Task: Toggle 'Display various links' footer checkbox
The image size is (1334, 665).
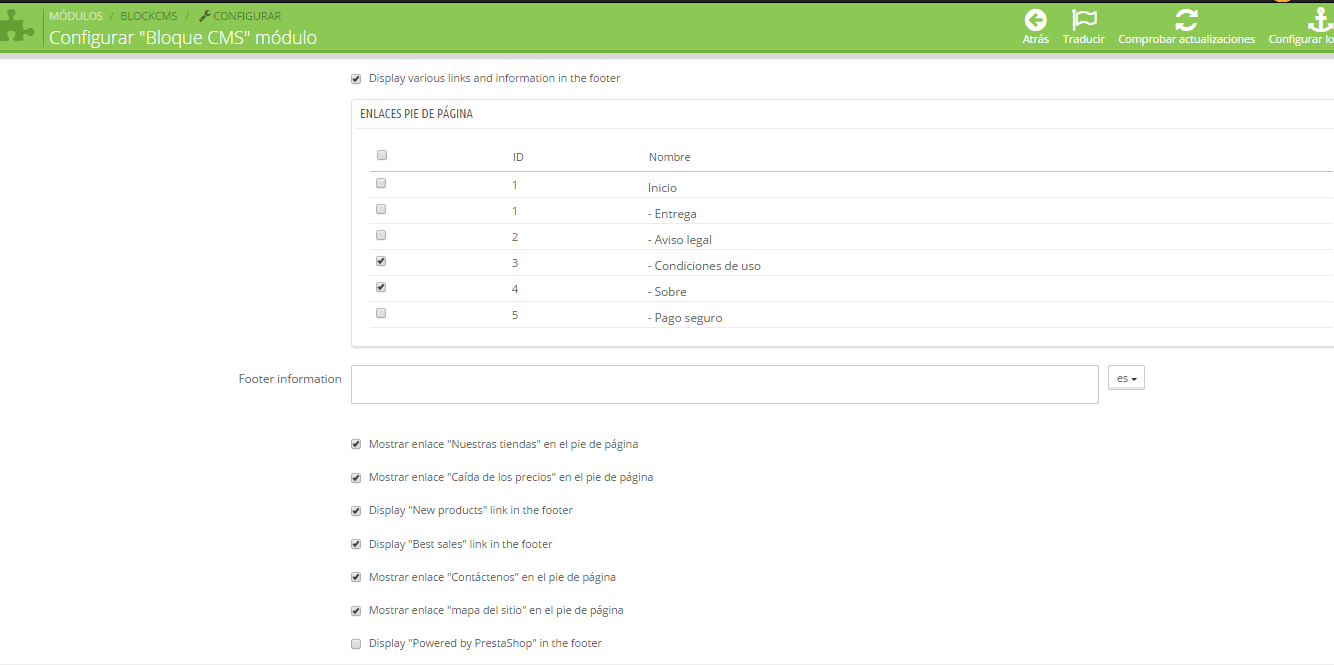Action: coord(356,79)
